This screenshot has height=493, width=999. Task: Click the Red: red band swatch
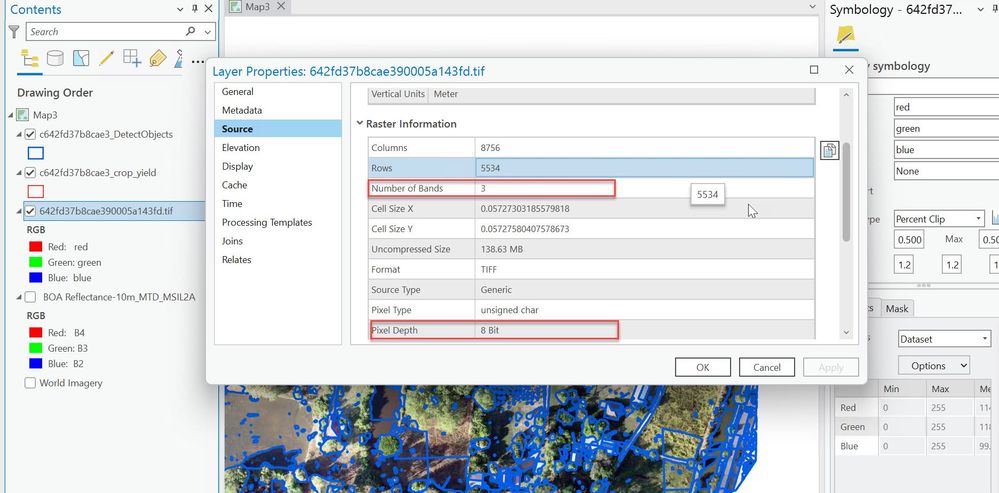pyautogui.click(x=36, y=246)
